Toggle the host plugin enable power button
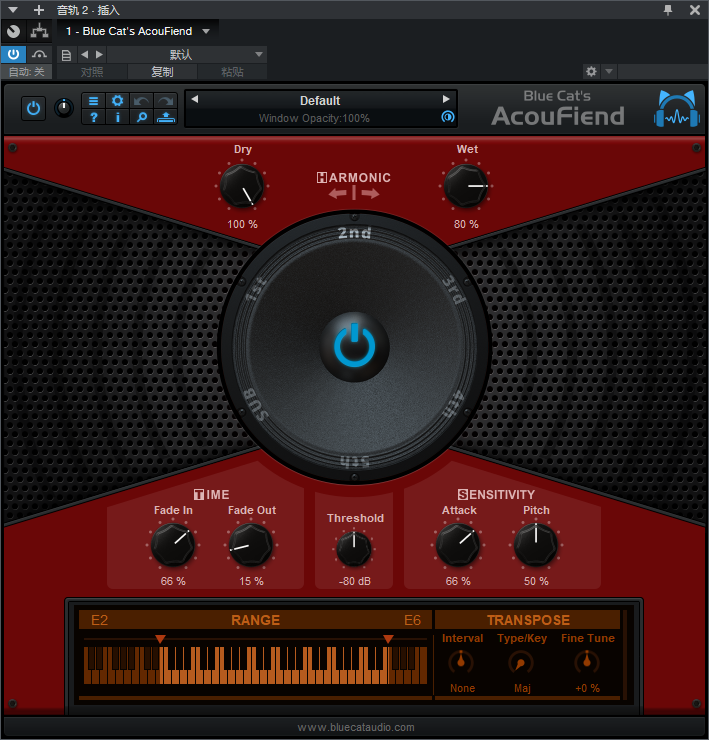 point(13,54)
